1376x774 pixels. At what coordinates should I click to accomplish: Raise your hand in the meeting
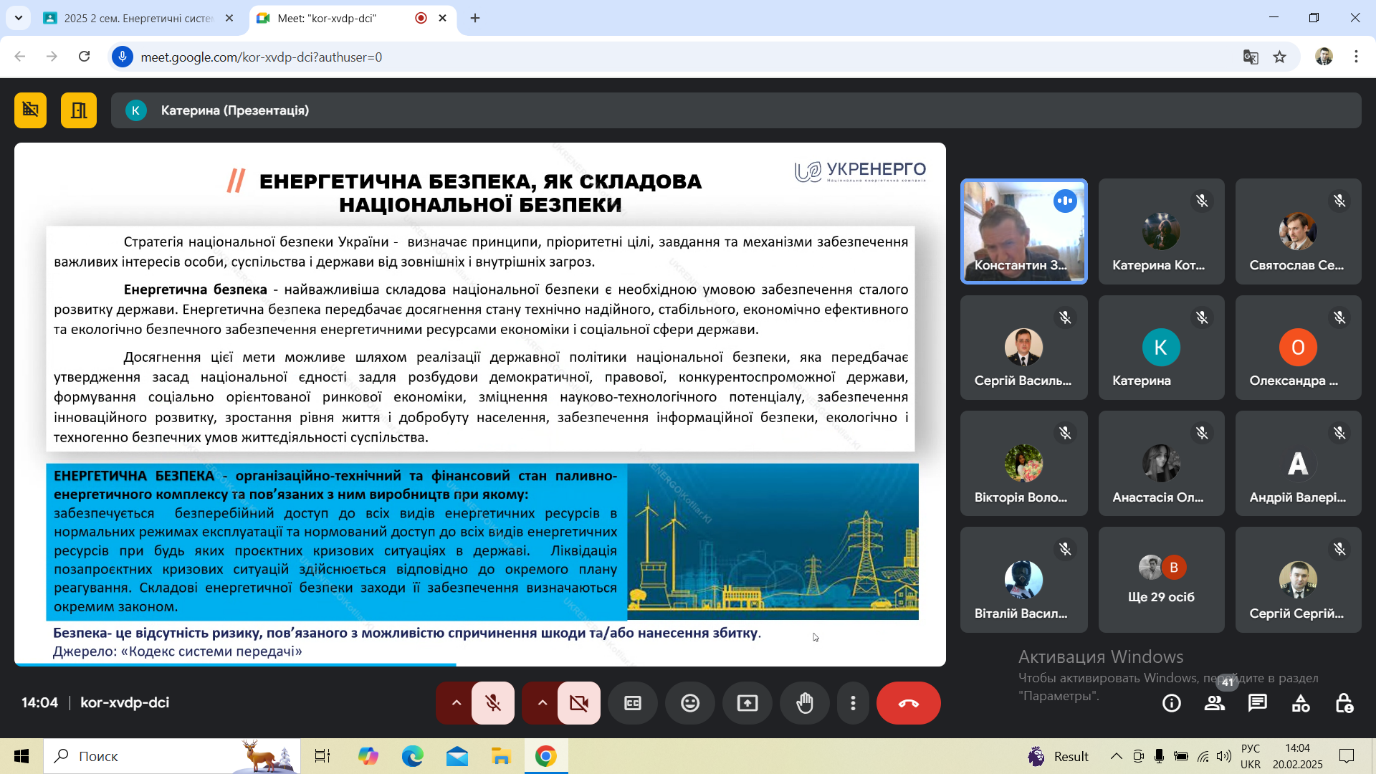[x=805, y=703]
